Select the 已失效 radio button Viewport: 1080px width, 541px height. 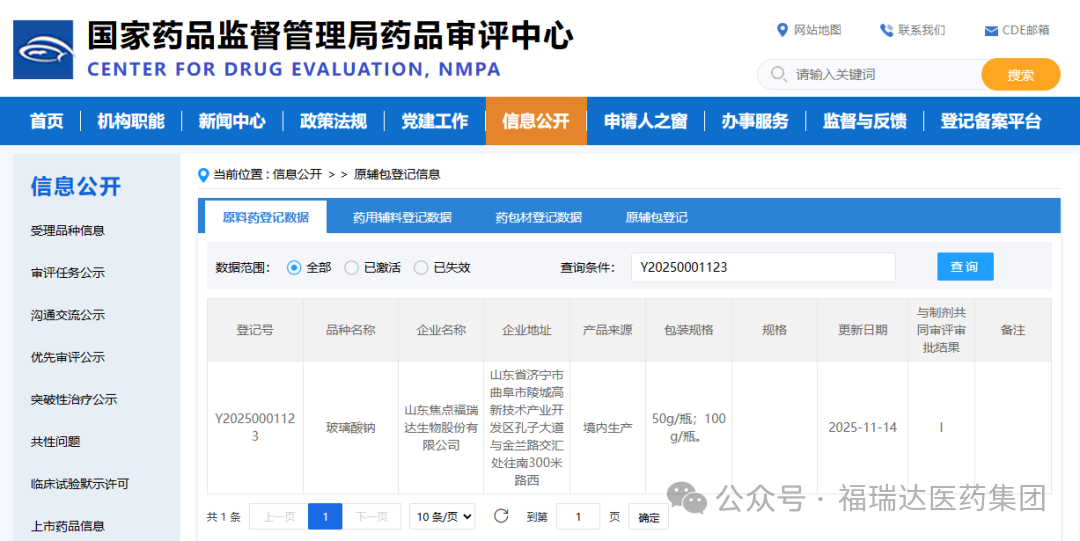pos(421,267)
